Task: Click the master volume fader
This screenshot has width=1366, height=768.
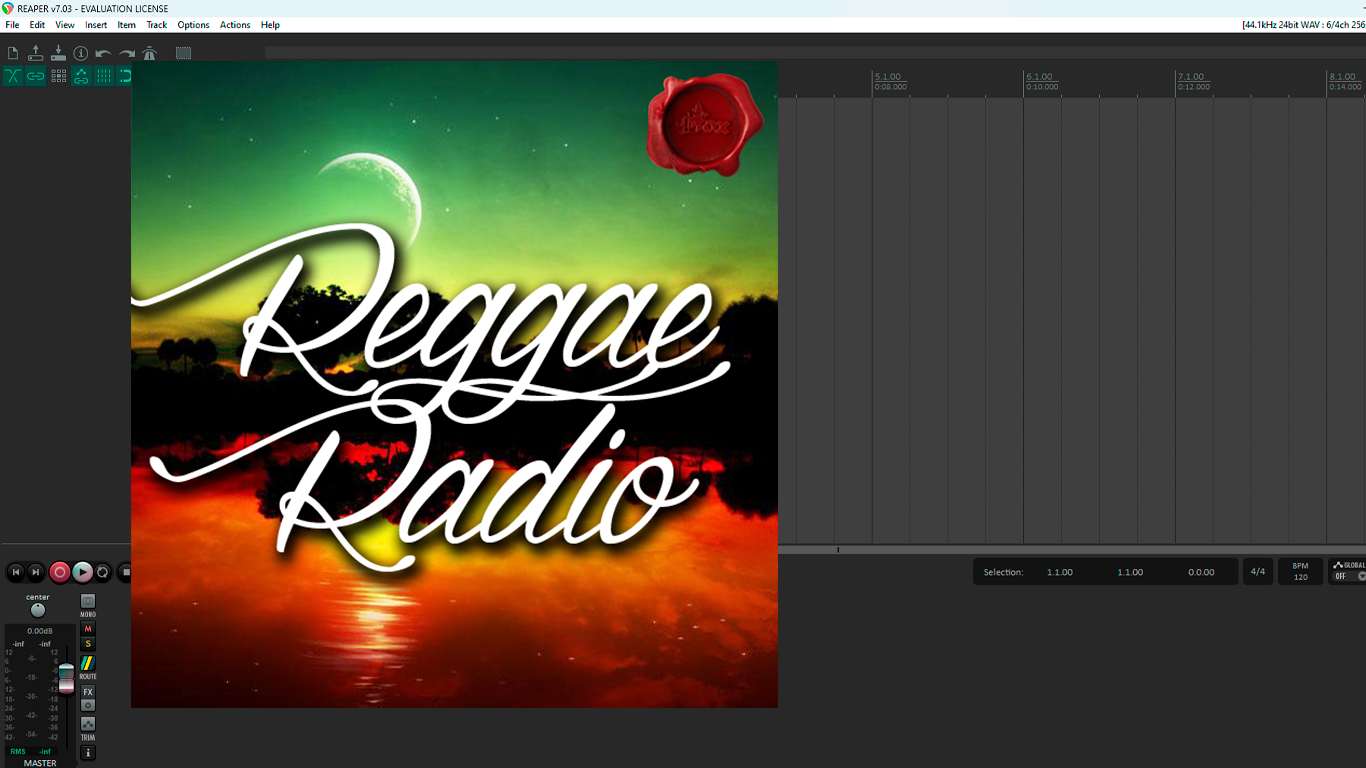Action: point(66,678)
